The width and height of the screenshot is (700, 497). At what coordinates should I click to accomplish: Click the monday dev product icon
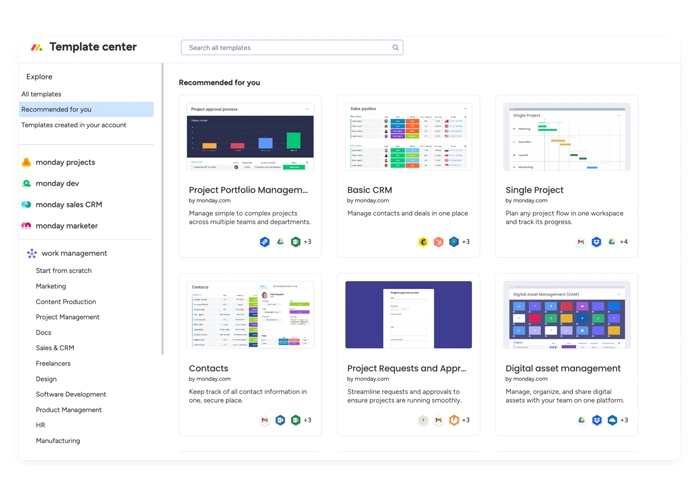[x=26, y=184]
